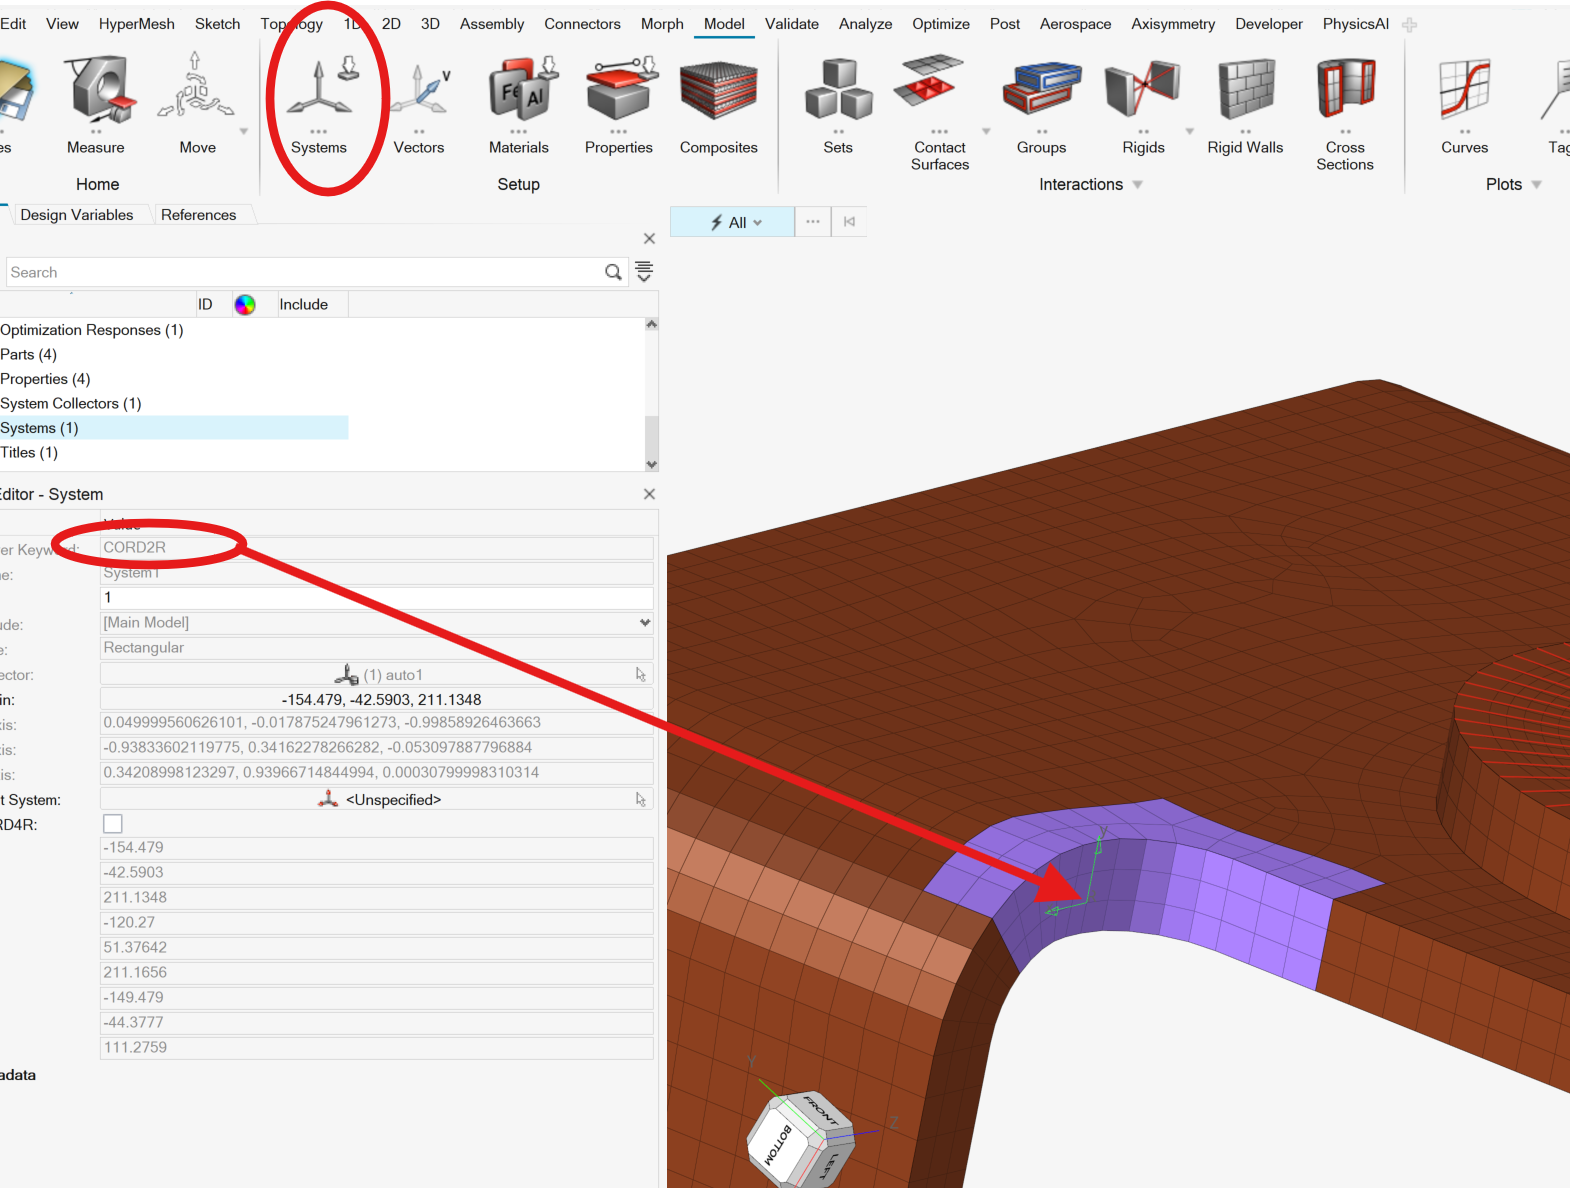Click the origin coordinates field
Viewport: 1570px width, 1188px height.
click(x=376, y=700)
